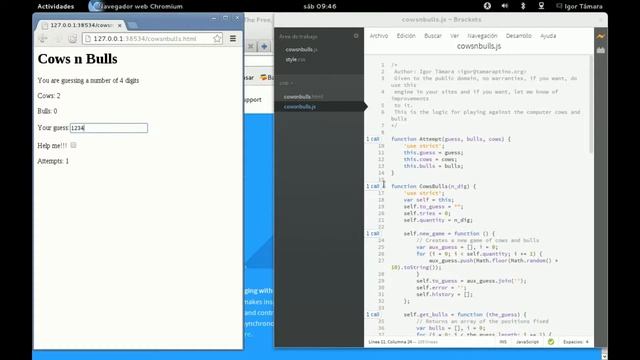The height and width of the screenshot is (360, 640).
Task: Click the Cows n Bulls heading
Action: (x=78, y=59)
